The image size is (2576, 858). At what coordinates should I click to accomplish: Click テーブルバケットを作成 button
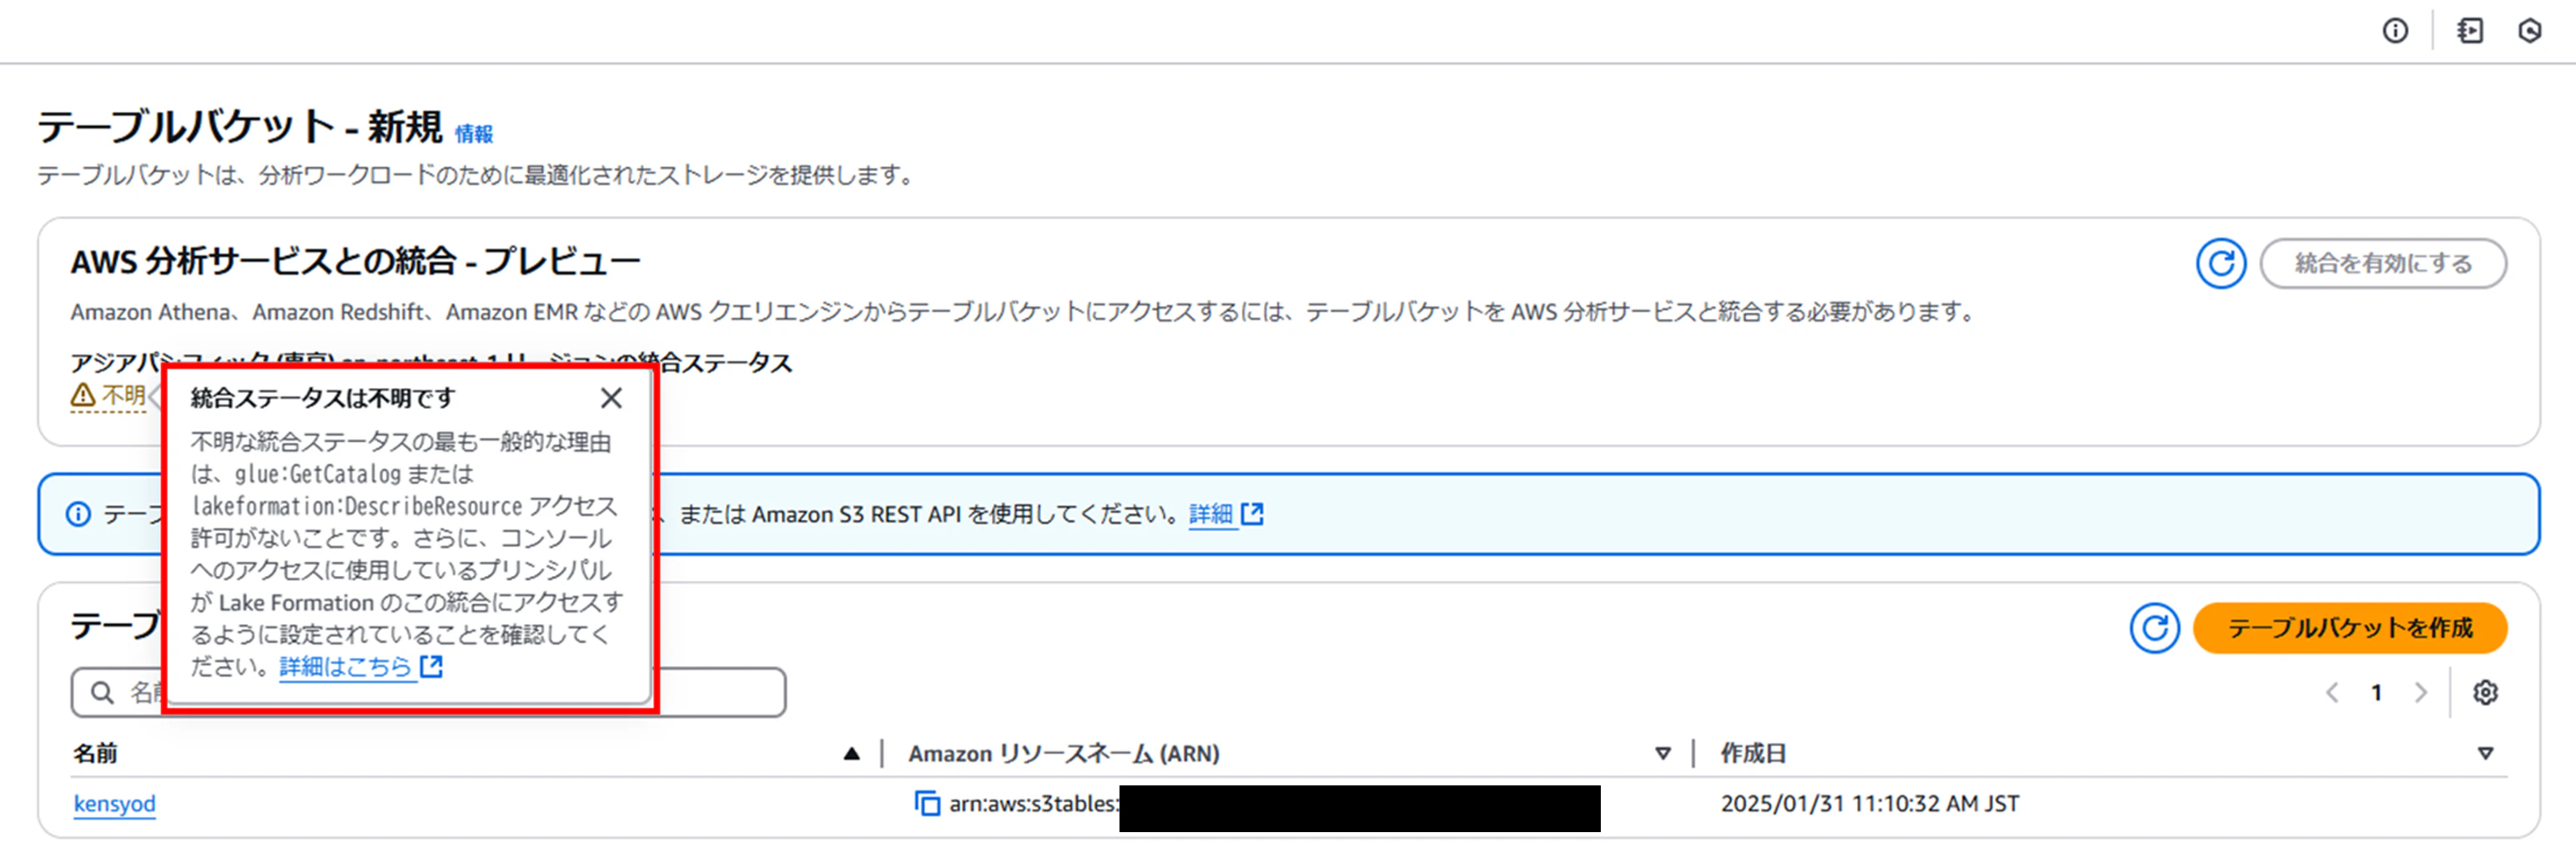coord(2350,628)
